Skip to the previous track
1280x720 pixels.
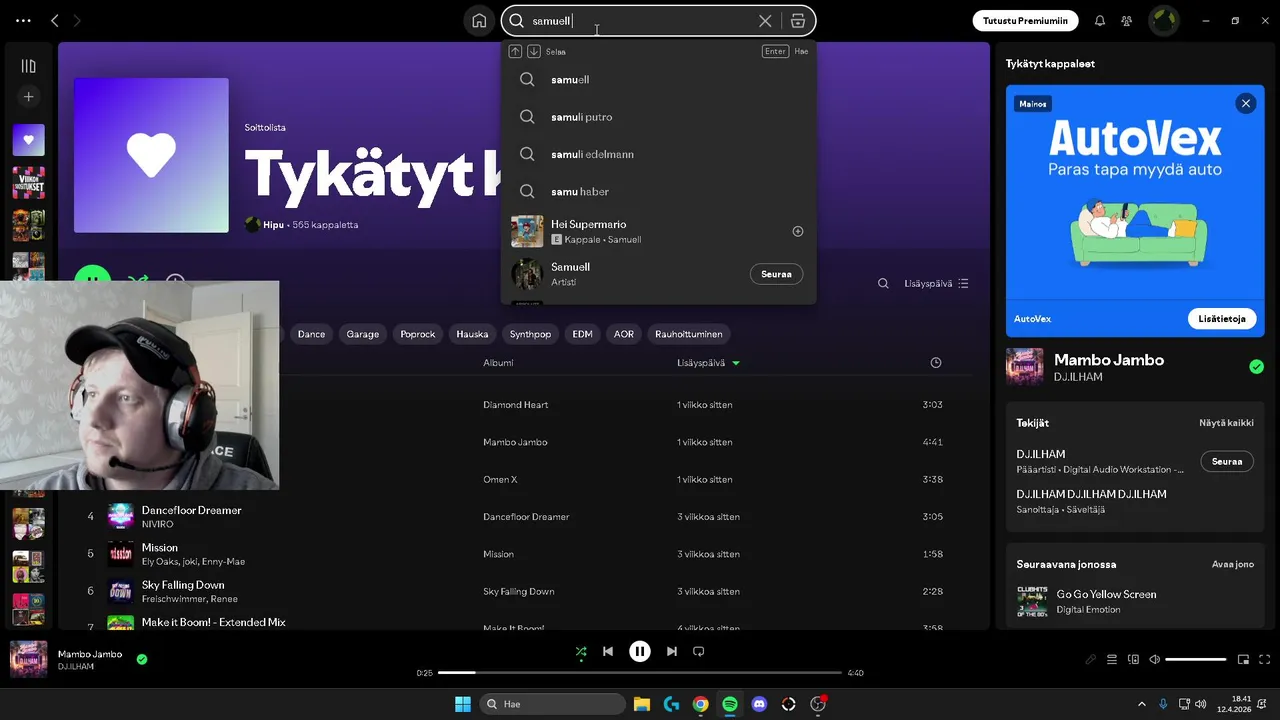608,652
